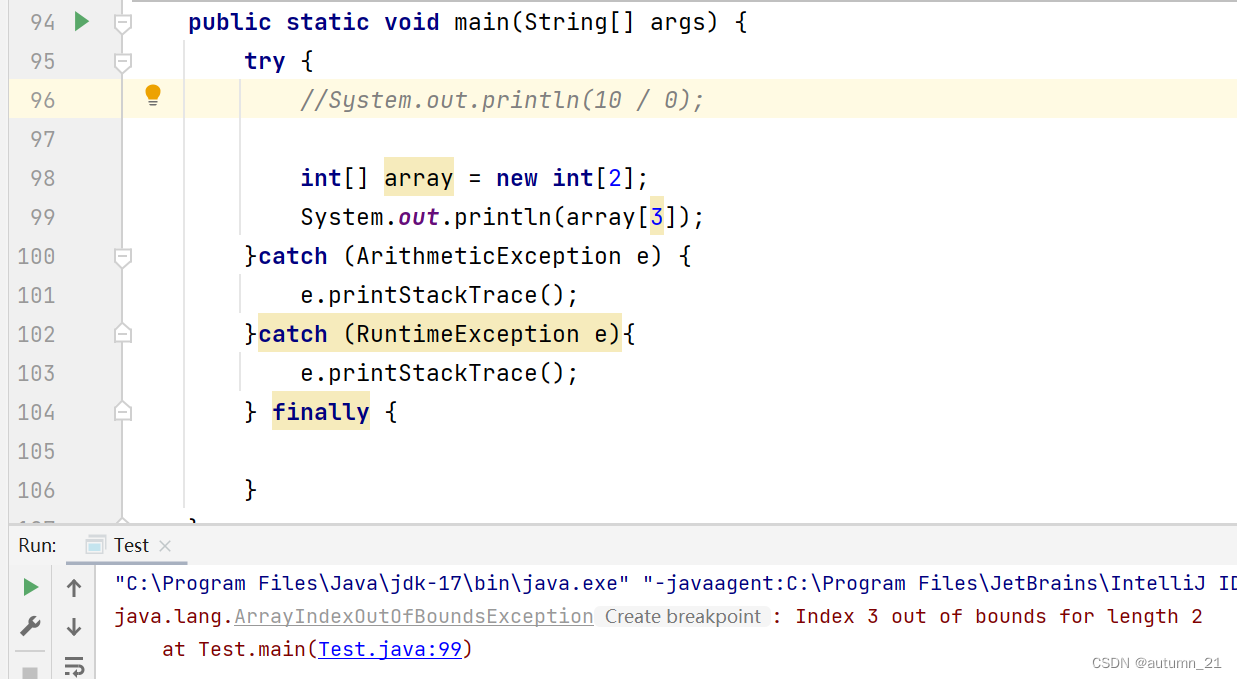Click the Run: panel label

point(37,545)
